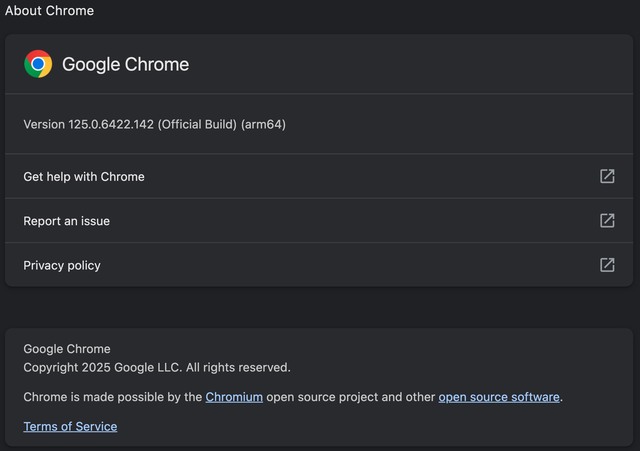
Task: Open the open source software link
Action: (499, 397)
